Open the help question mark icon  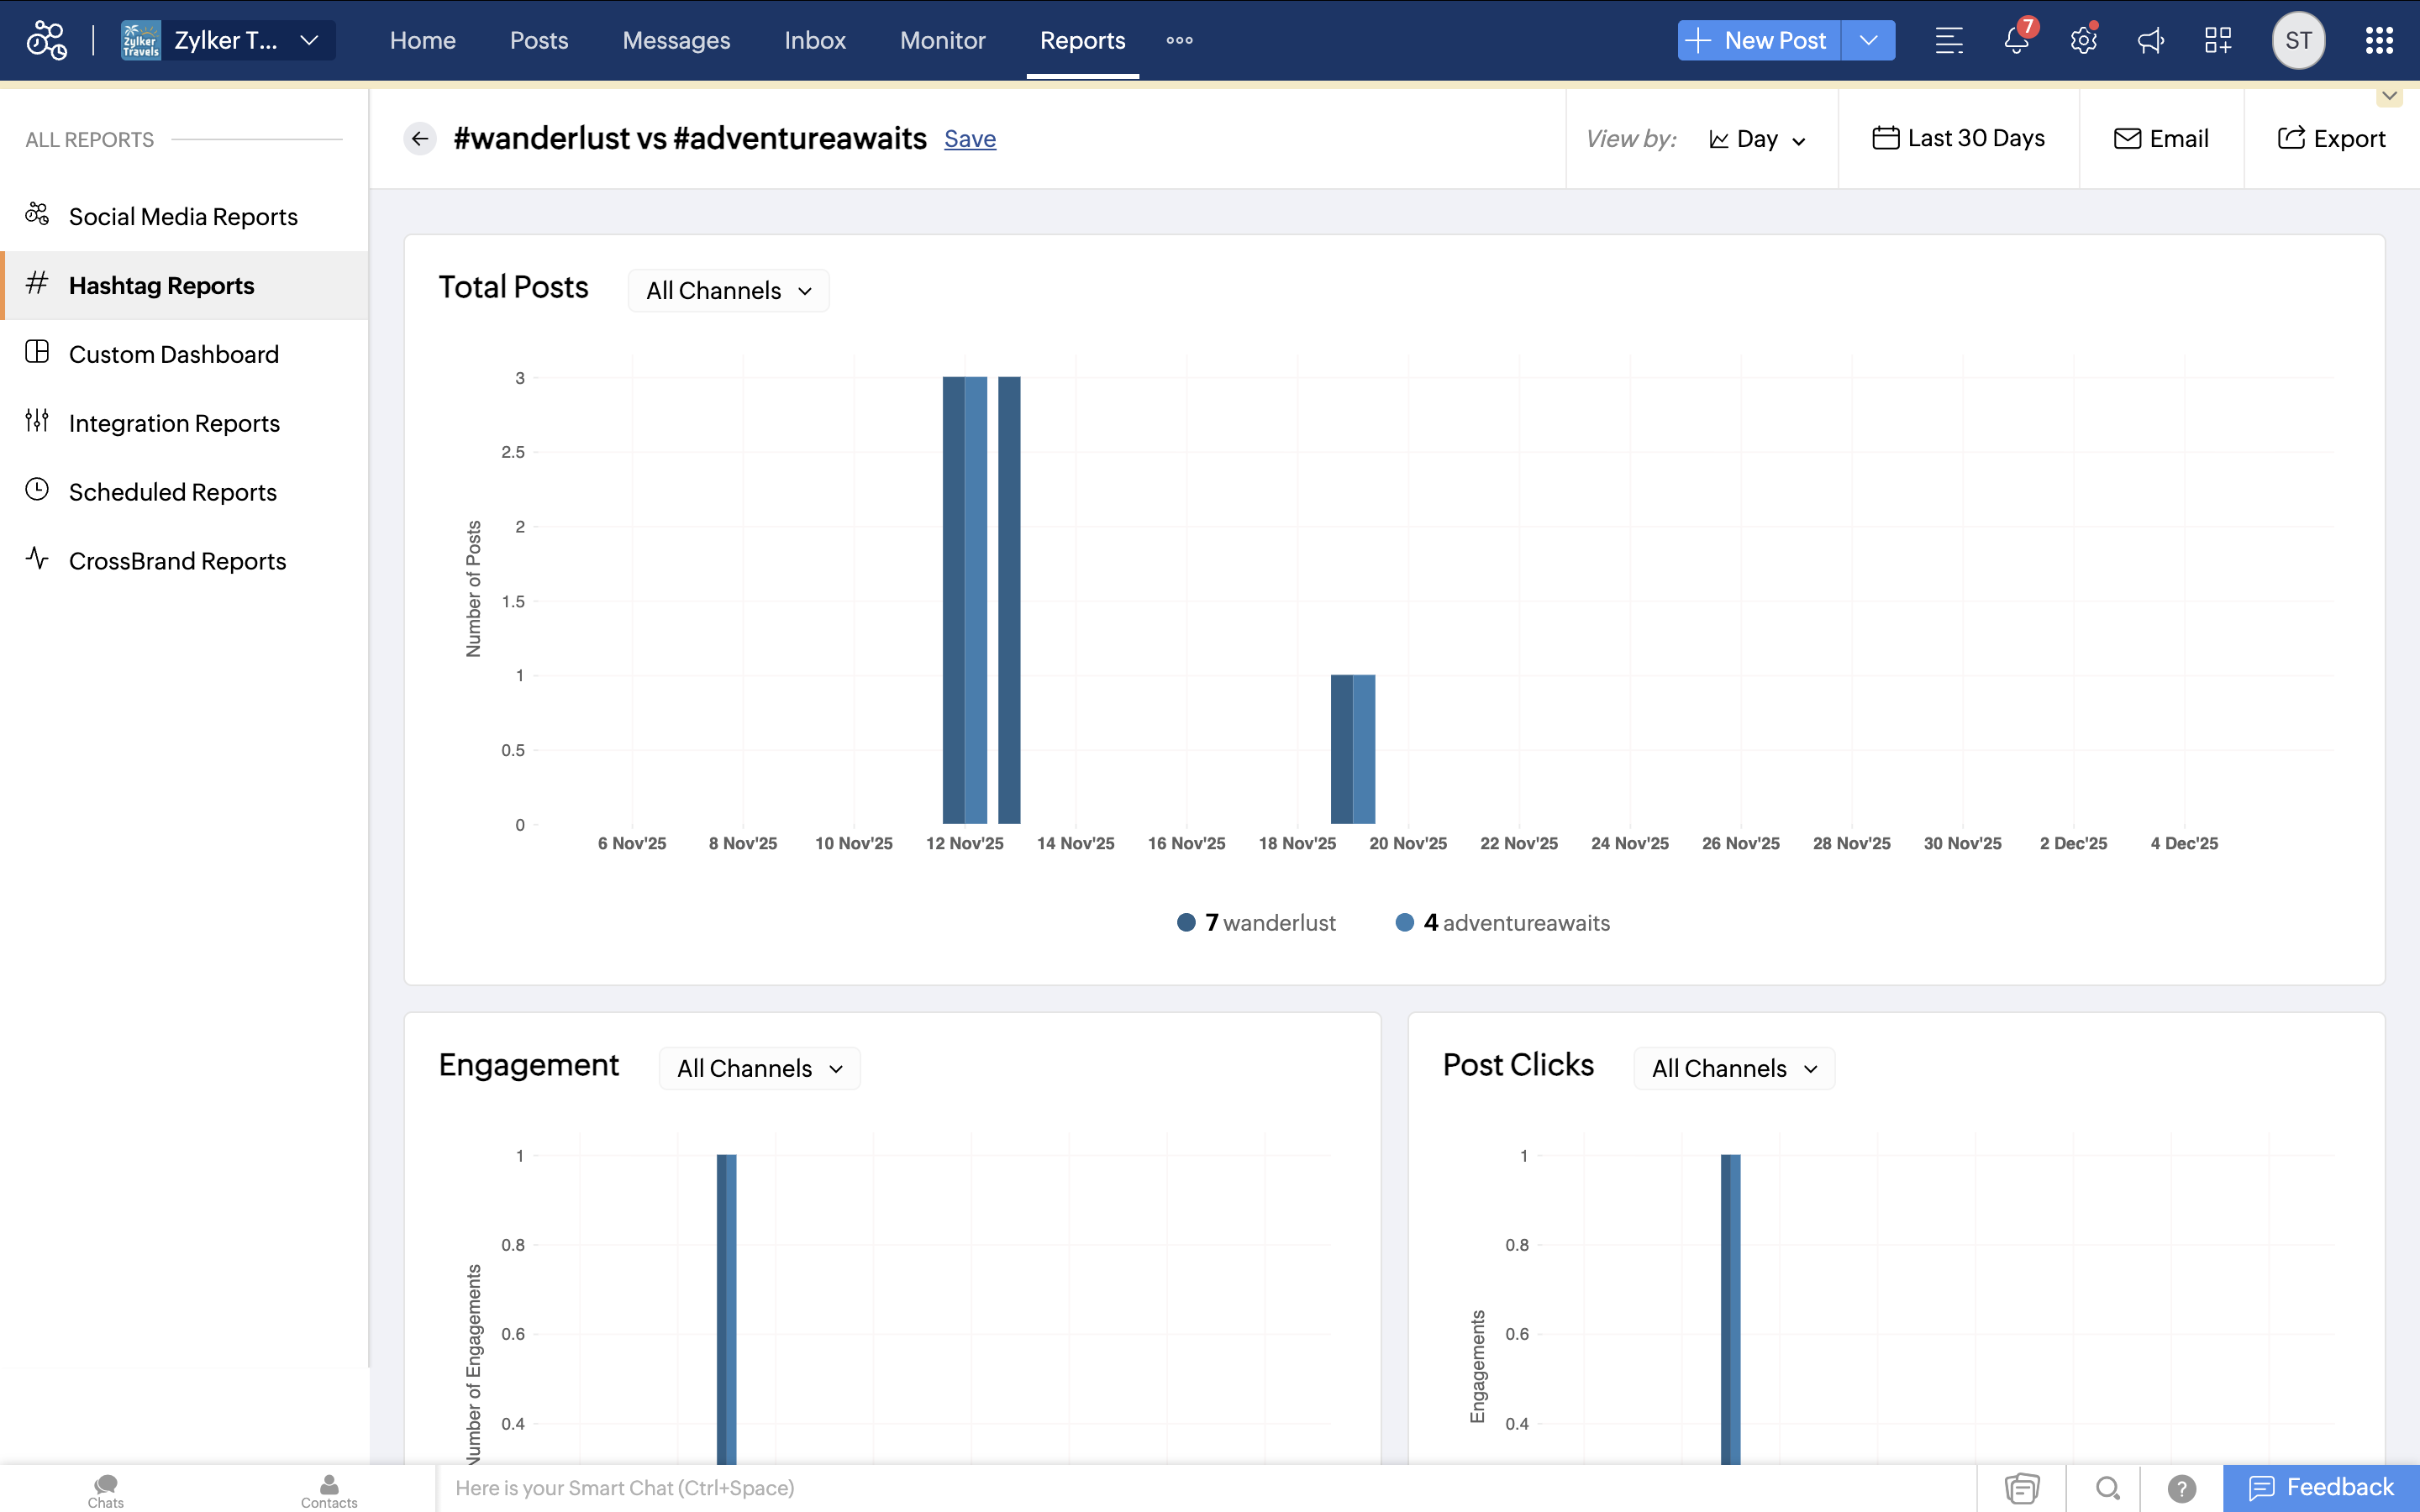pyautogui.click(x=2181, y=1488)
